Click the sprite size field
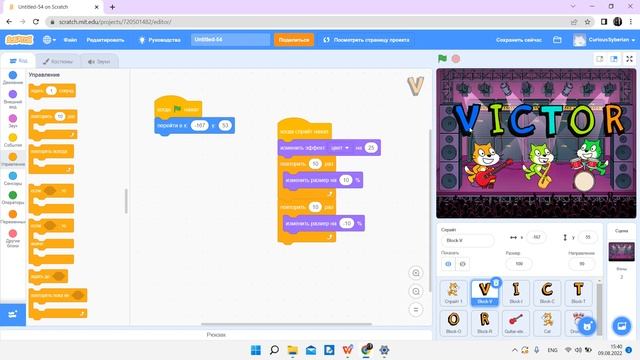This screenshot has height=360, width=640. pyautogui.click(x=519, y=264)
